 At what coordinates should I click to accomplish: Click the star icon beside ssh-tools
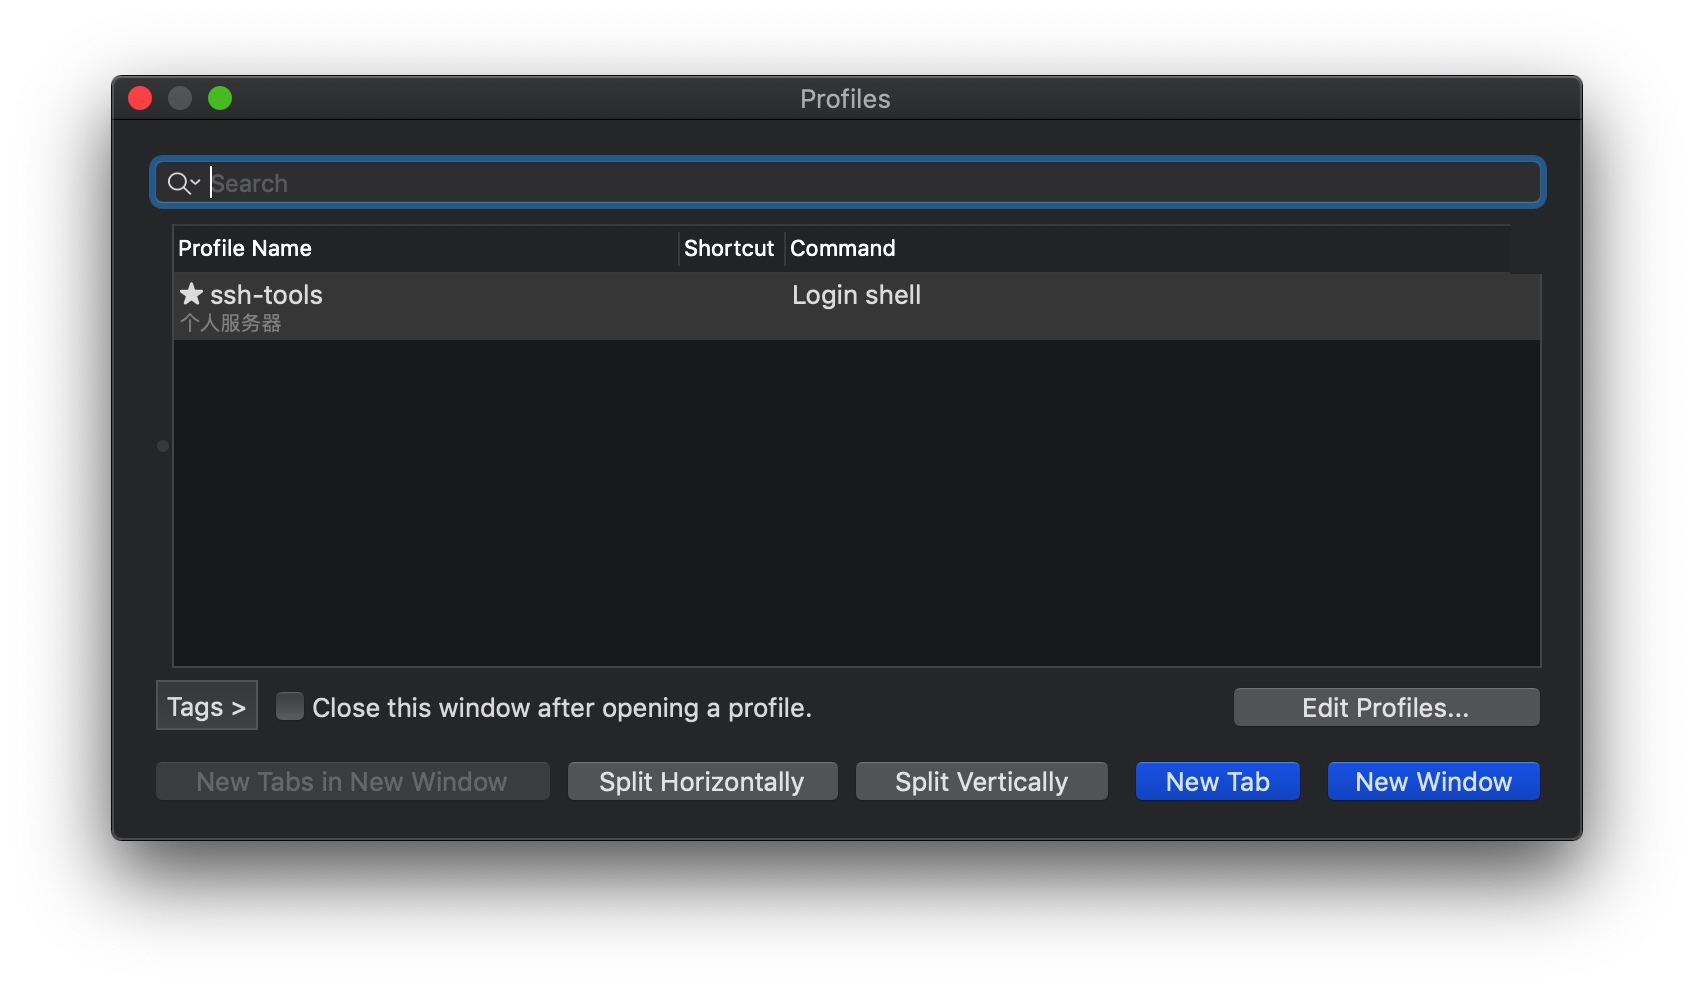click(x=191, y=294)
